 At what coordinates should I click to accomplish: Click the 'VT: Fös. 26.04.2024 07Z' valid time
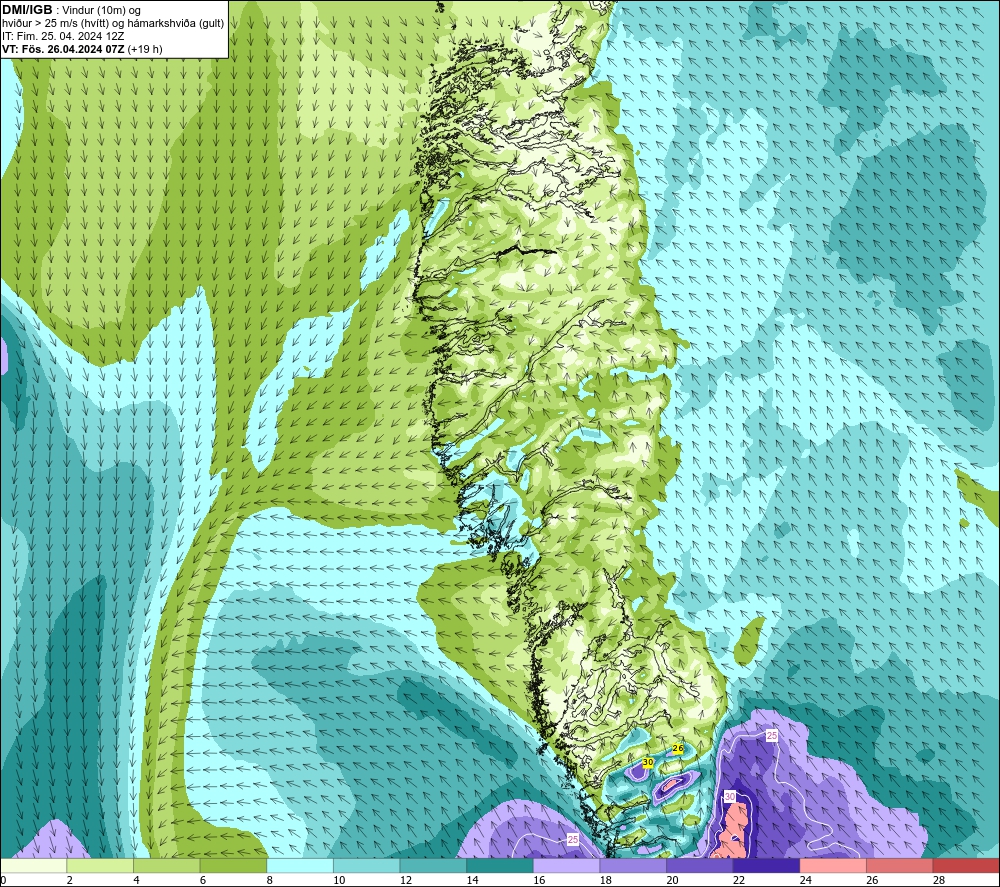(x=63, y=49)
